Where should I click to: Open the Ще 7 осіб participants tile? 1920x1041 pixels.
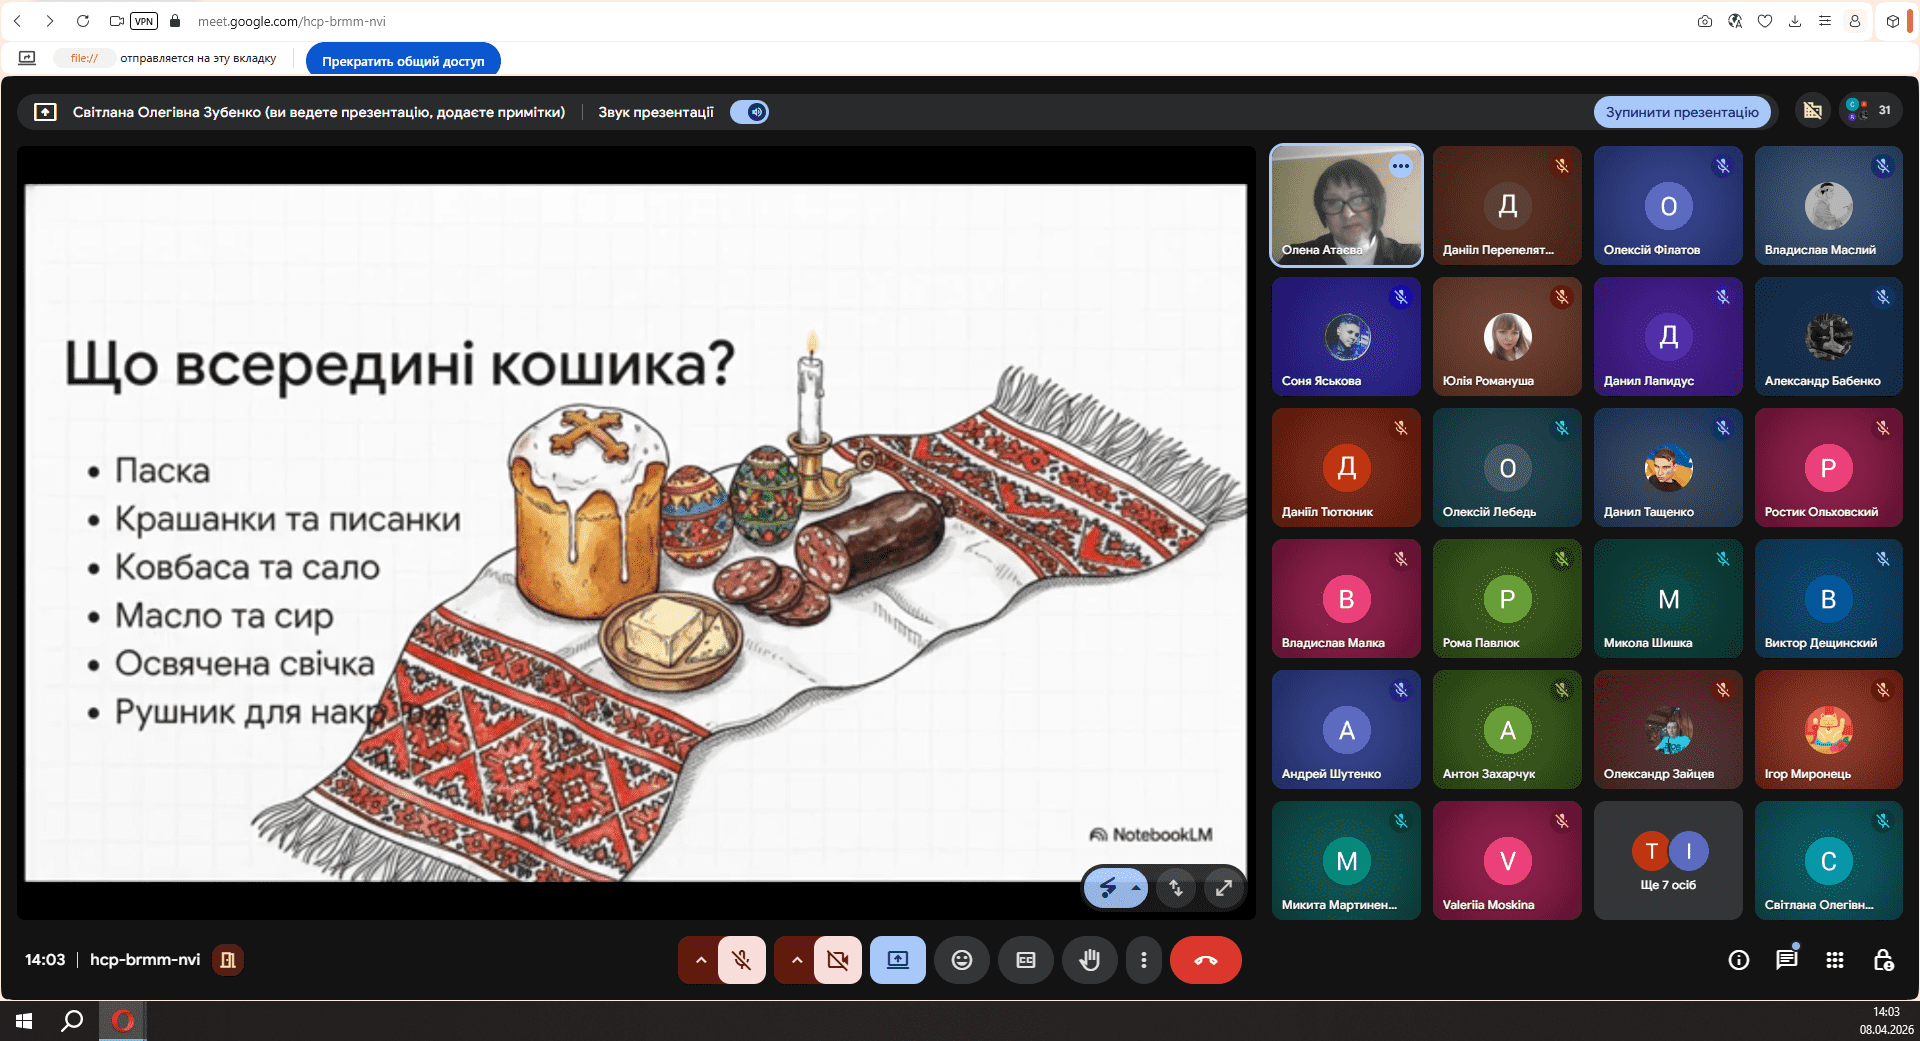pyautogui.click(x=1668, y=861)
